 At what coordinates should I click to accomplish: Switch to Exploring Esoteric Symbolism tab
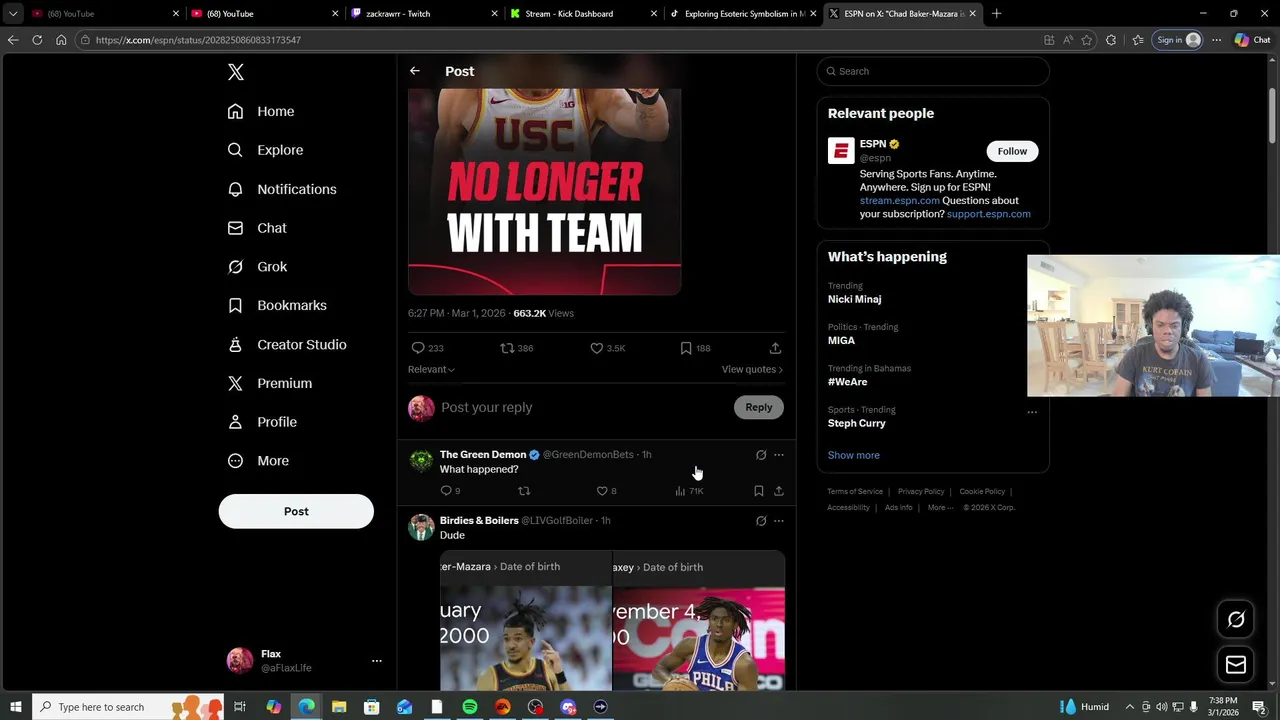[744, 14]
